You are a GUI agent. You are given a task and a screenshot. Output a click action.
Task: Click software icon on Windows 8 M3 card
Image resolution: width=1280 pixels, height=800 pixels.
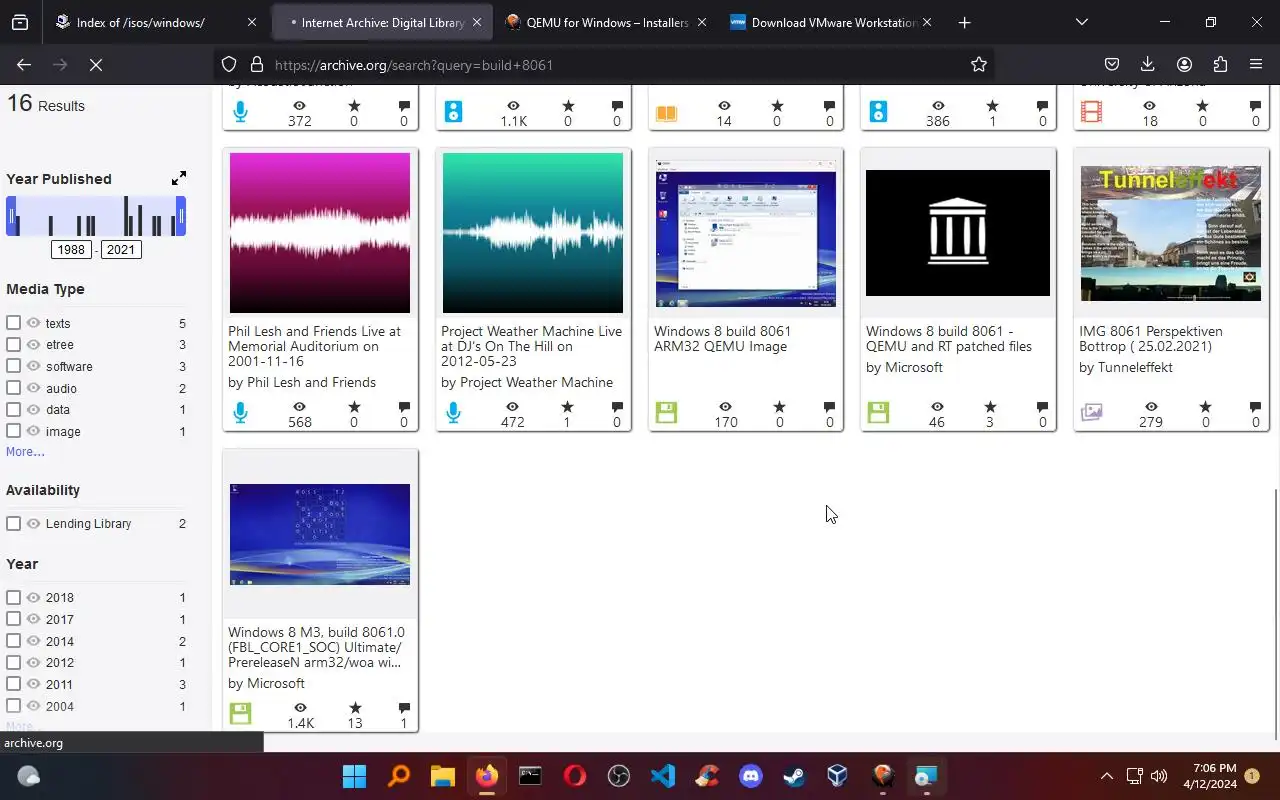tap(240, 713)
